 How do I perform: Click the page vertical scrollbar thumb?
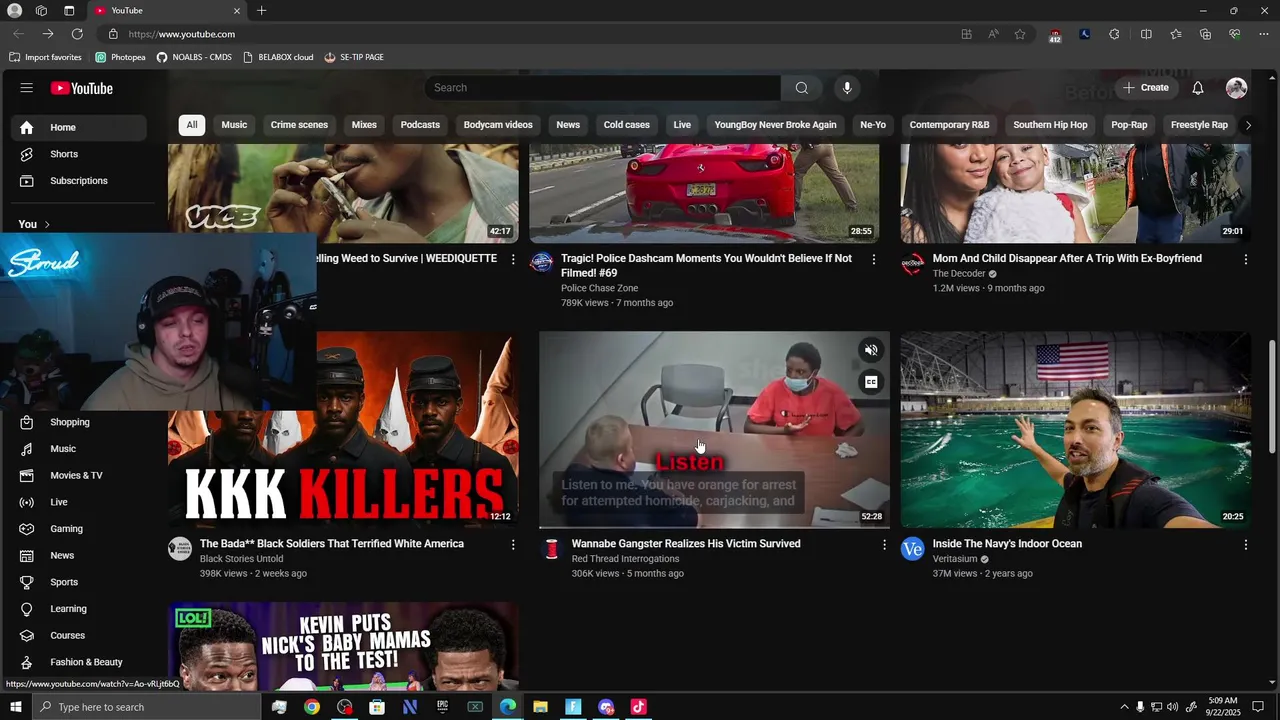click(1272, 395)
